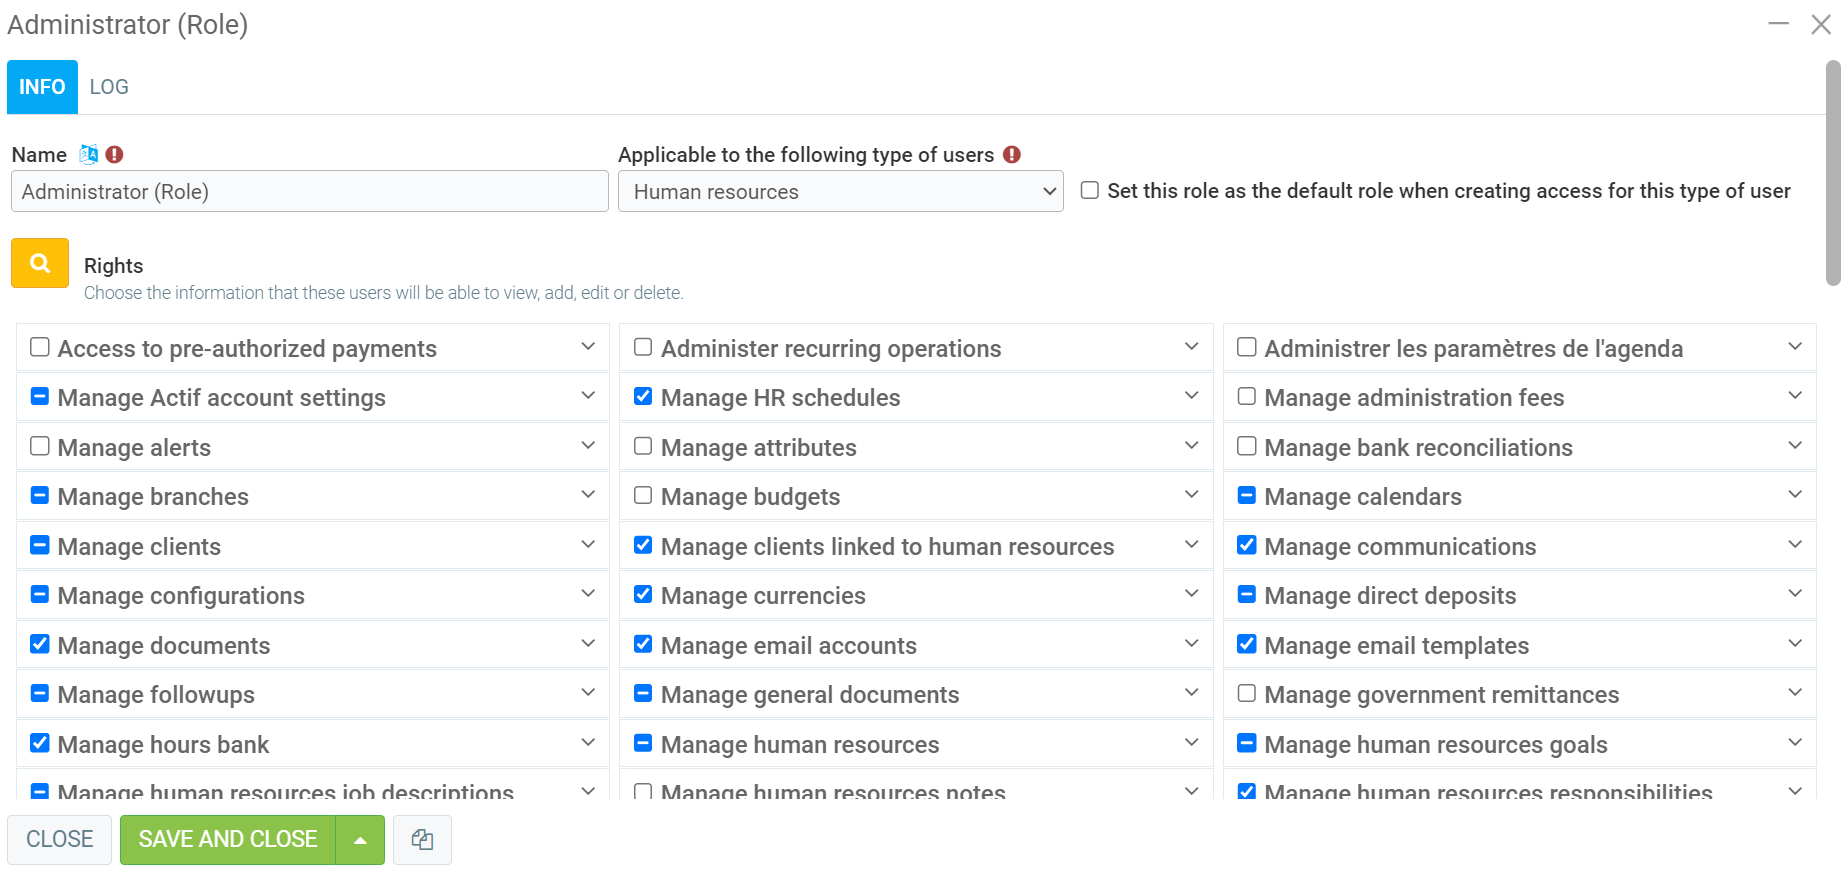Click the red required icon beside Name
The width and height of the screenshot is (1845, 874).
[x=115, y=154]
